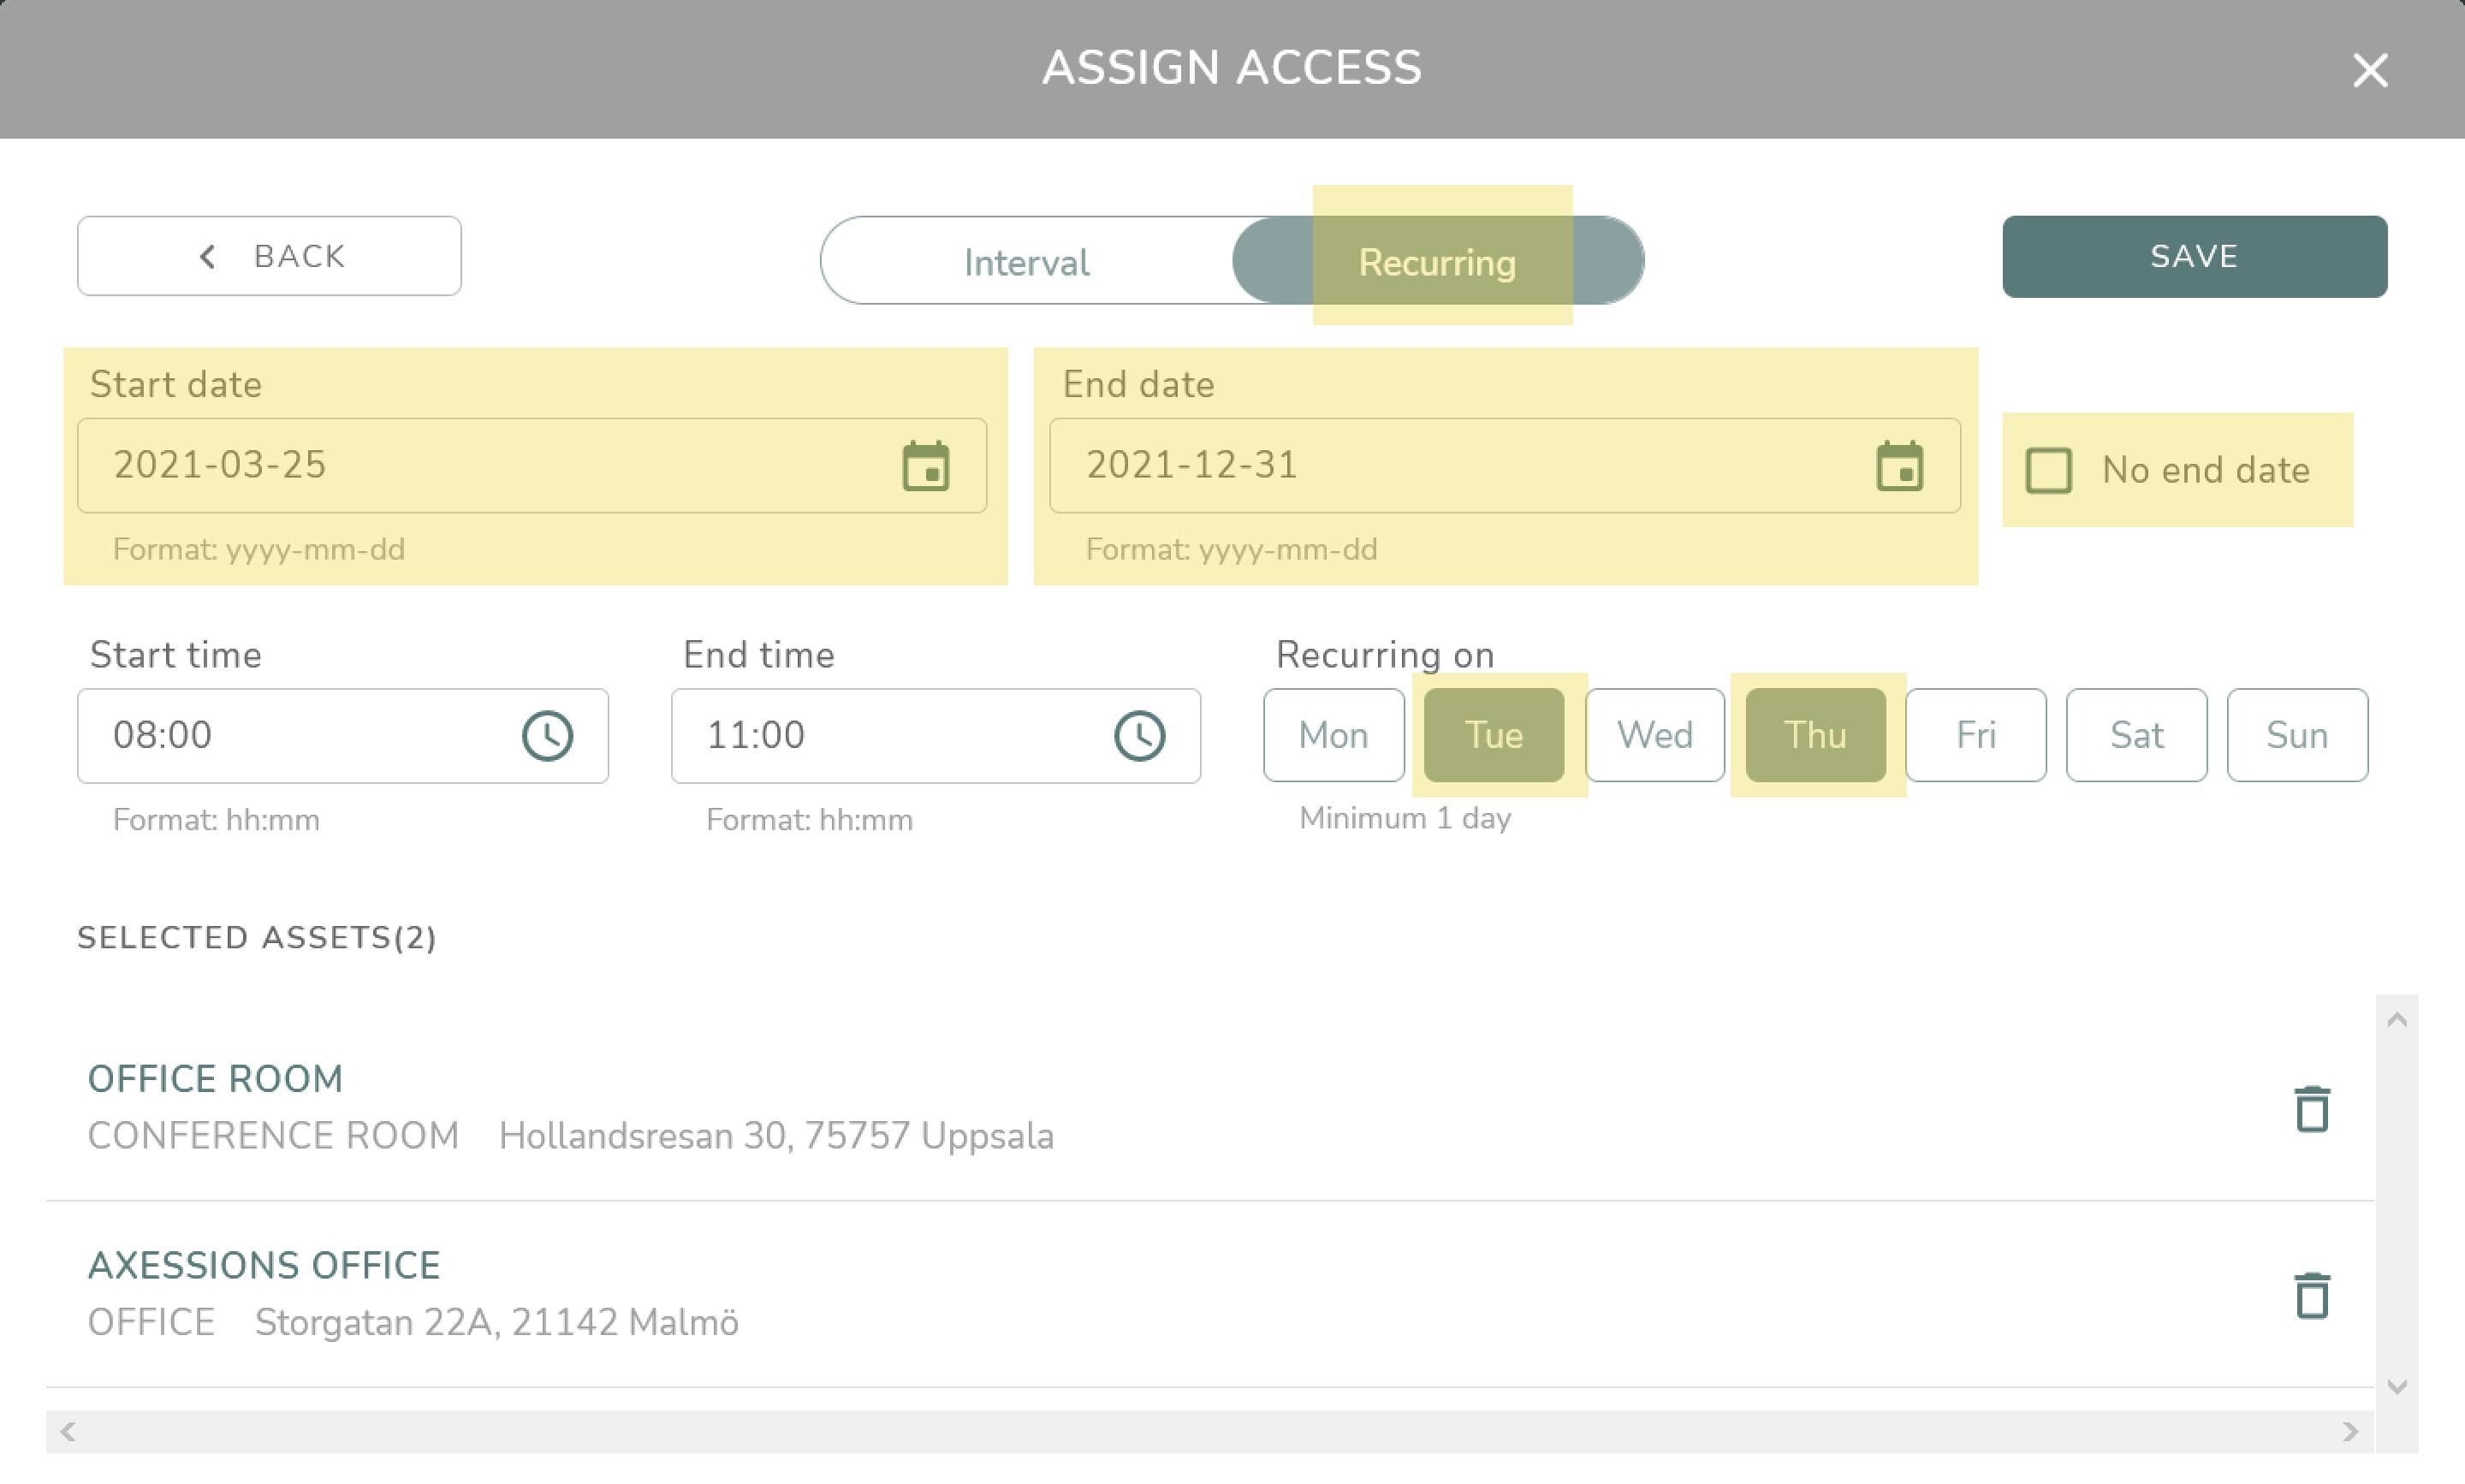This screenshot has width=2465, height=1484.
Task: Edit the End date field 2021-12-31
Action: click(x=1505, y=466)
